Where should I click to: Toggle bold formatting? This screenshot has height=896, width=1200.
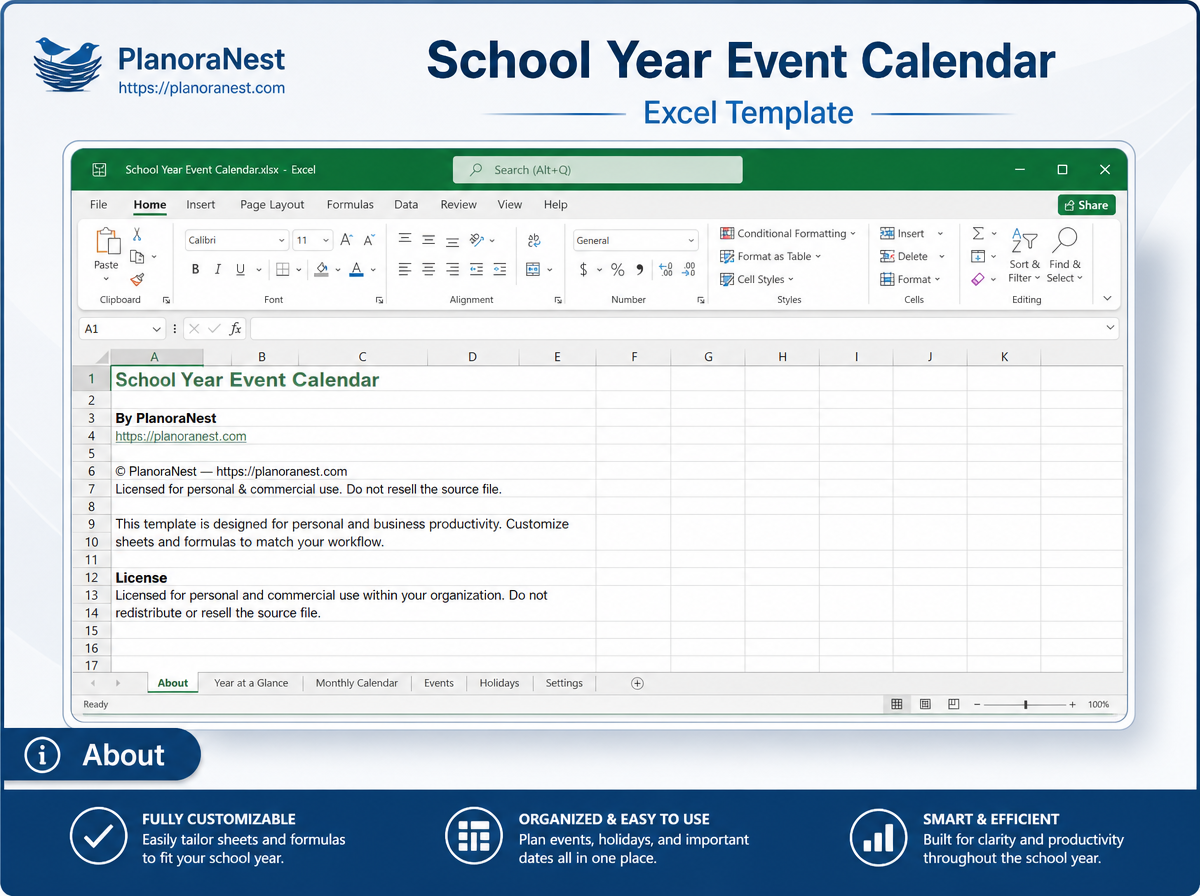coord(196,269)
